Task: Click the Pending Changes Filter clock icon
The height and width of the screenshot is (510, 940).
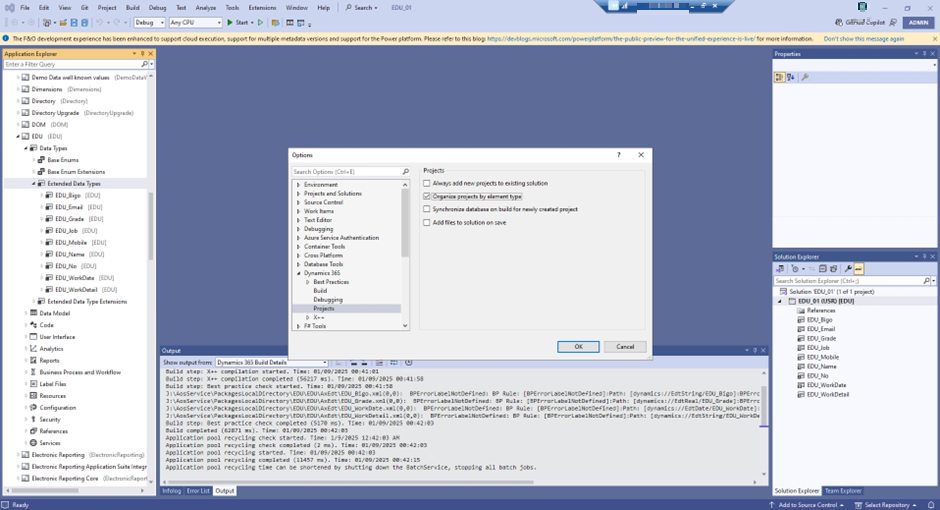Action: tap(796, 269)
